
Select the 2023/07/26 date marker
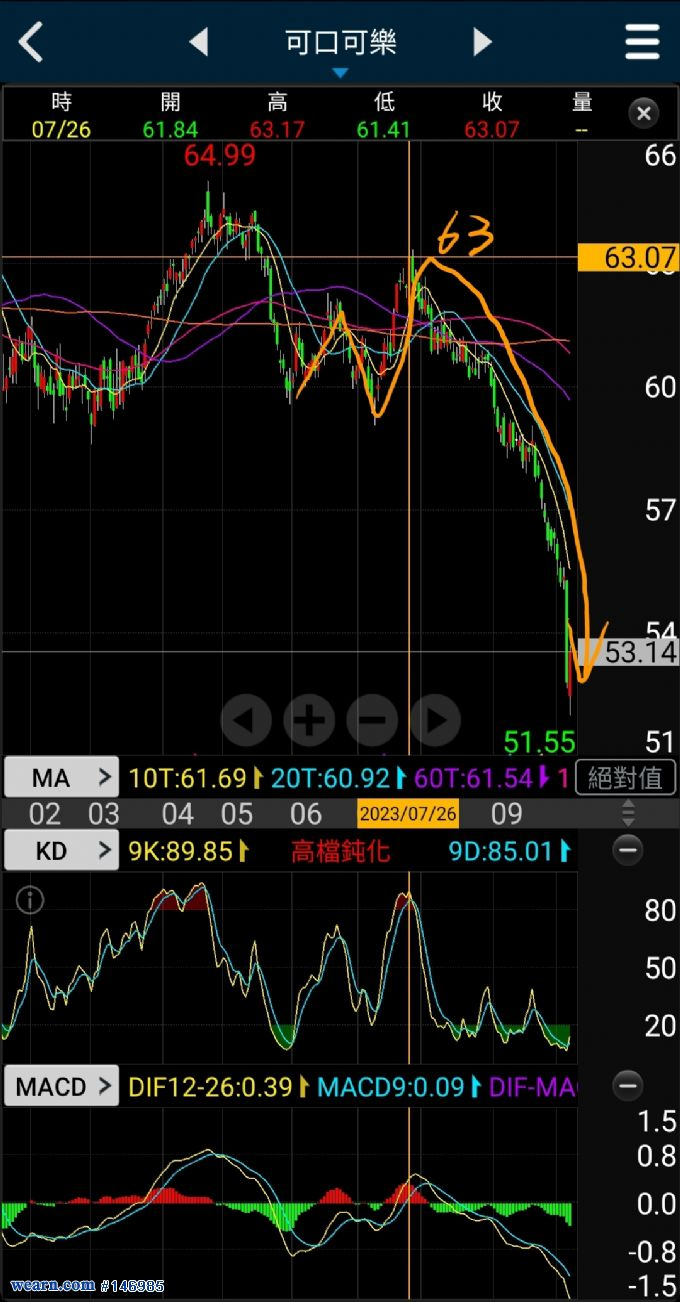tap(407, 813)
